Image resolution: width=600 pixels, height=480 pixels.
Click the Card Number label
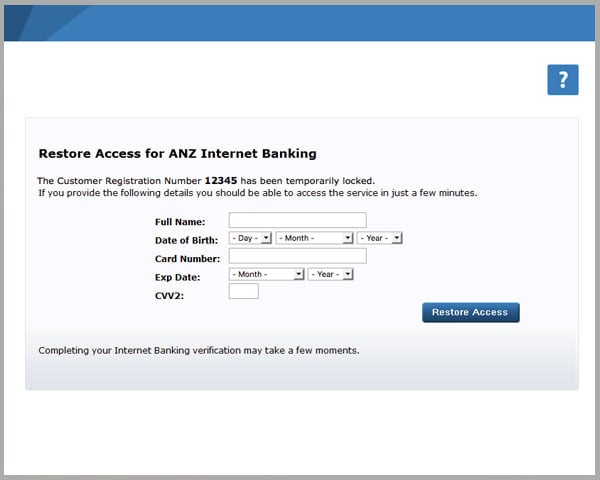(188, 259)
